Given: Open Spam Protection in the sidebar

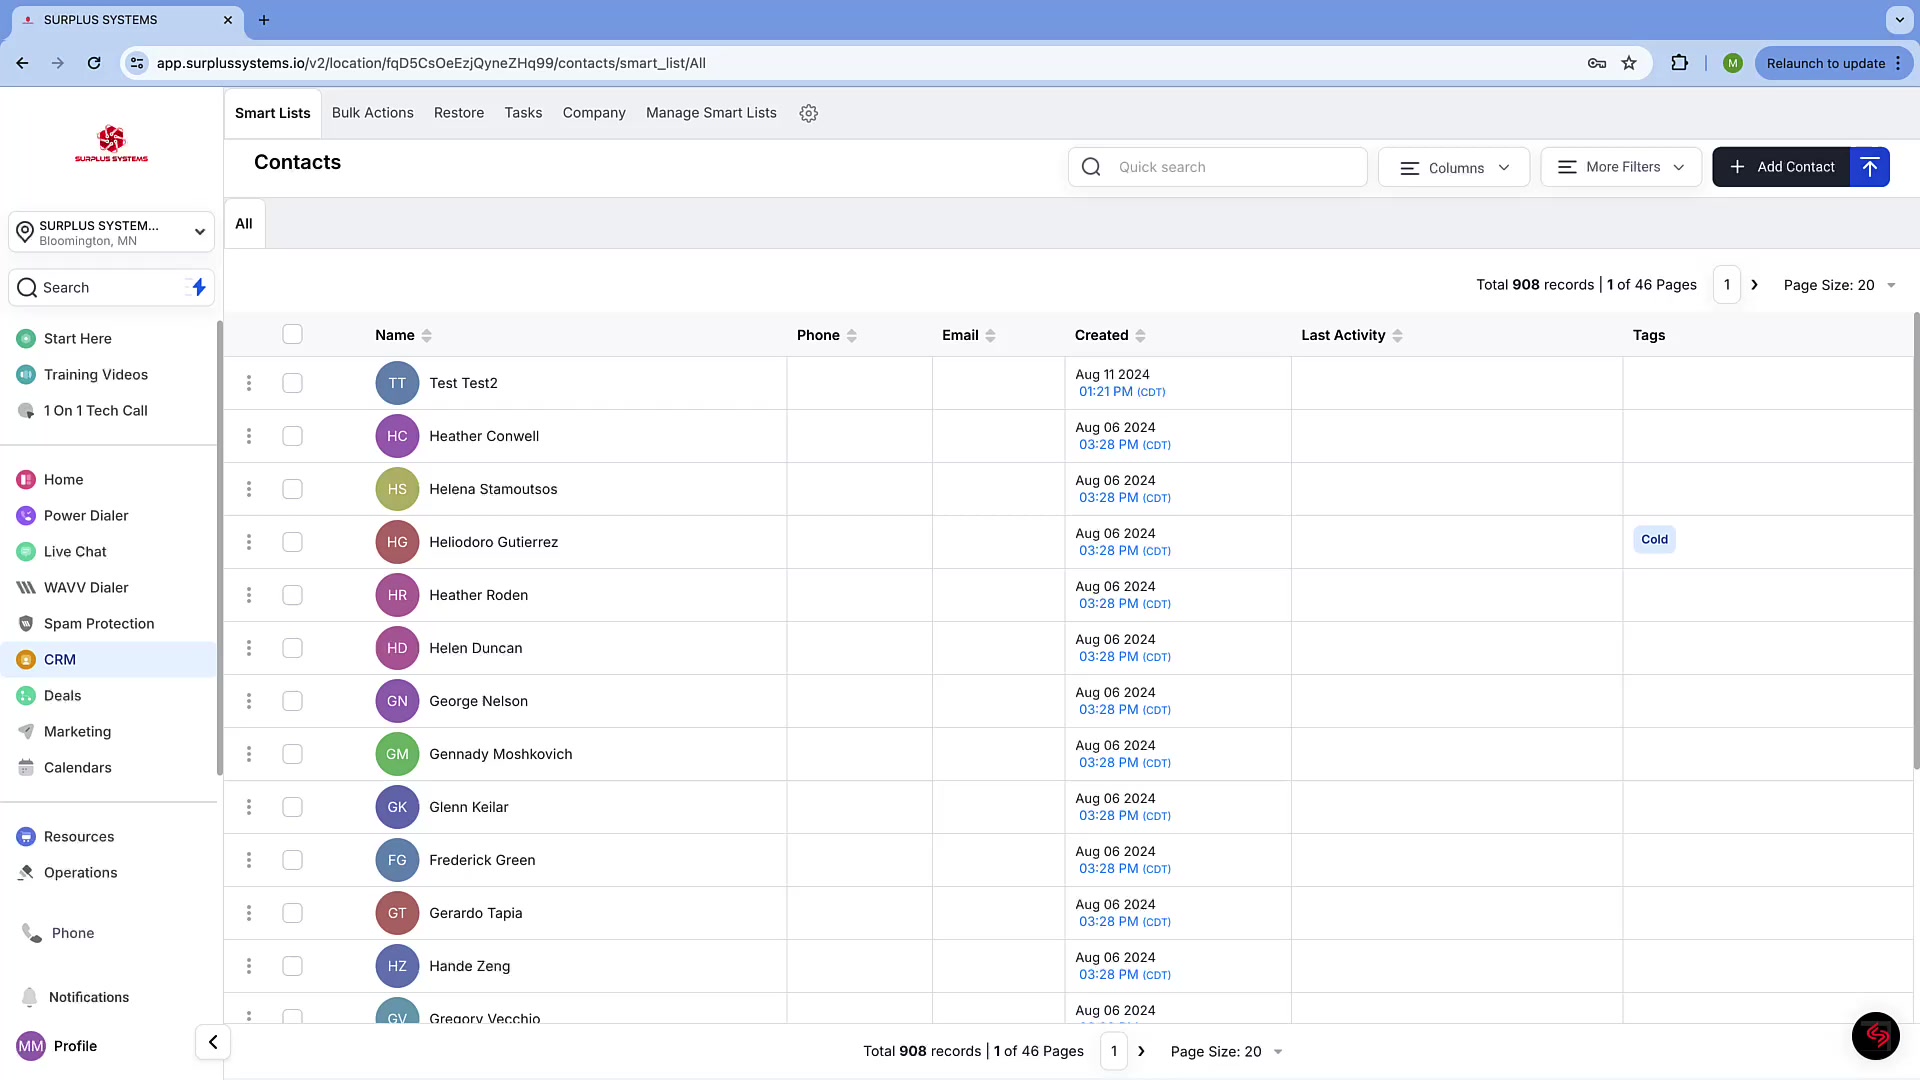Looking at the screenshot, I should tap(98, 623).
